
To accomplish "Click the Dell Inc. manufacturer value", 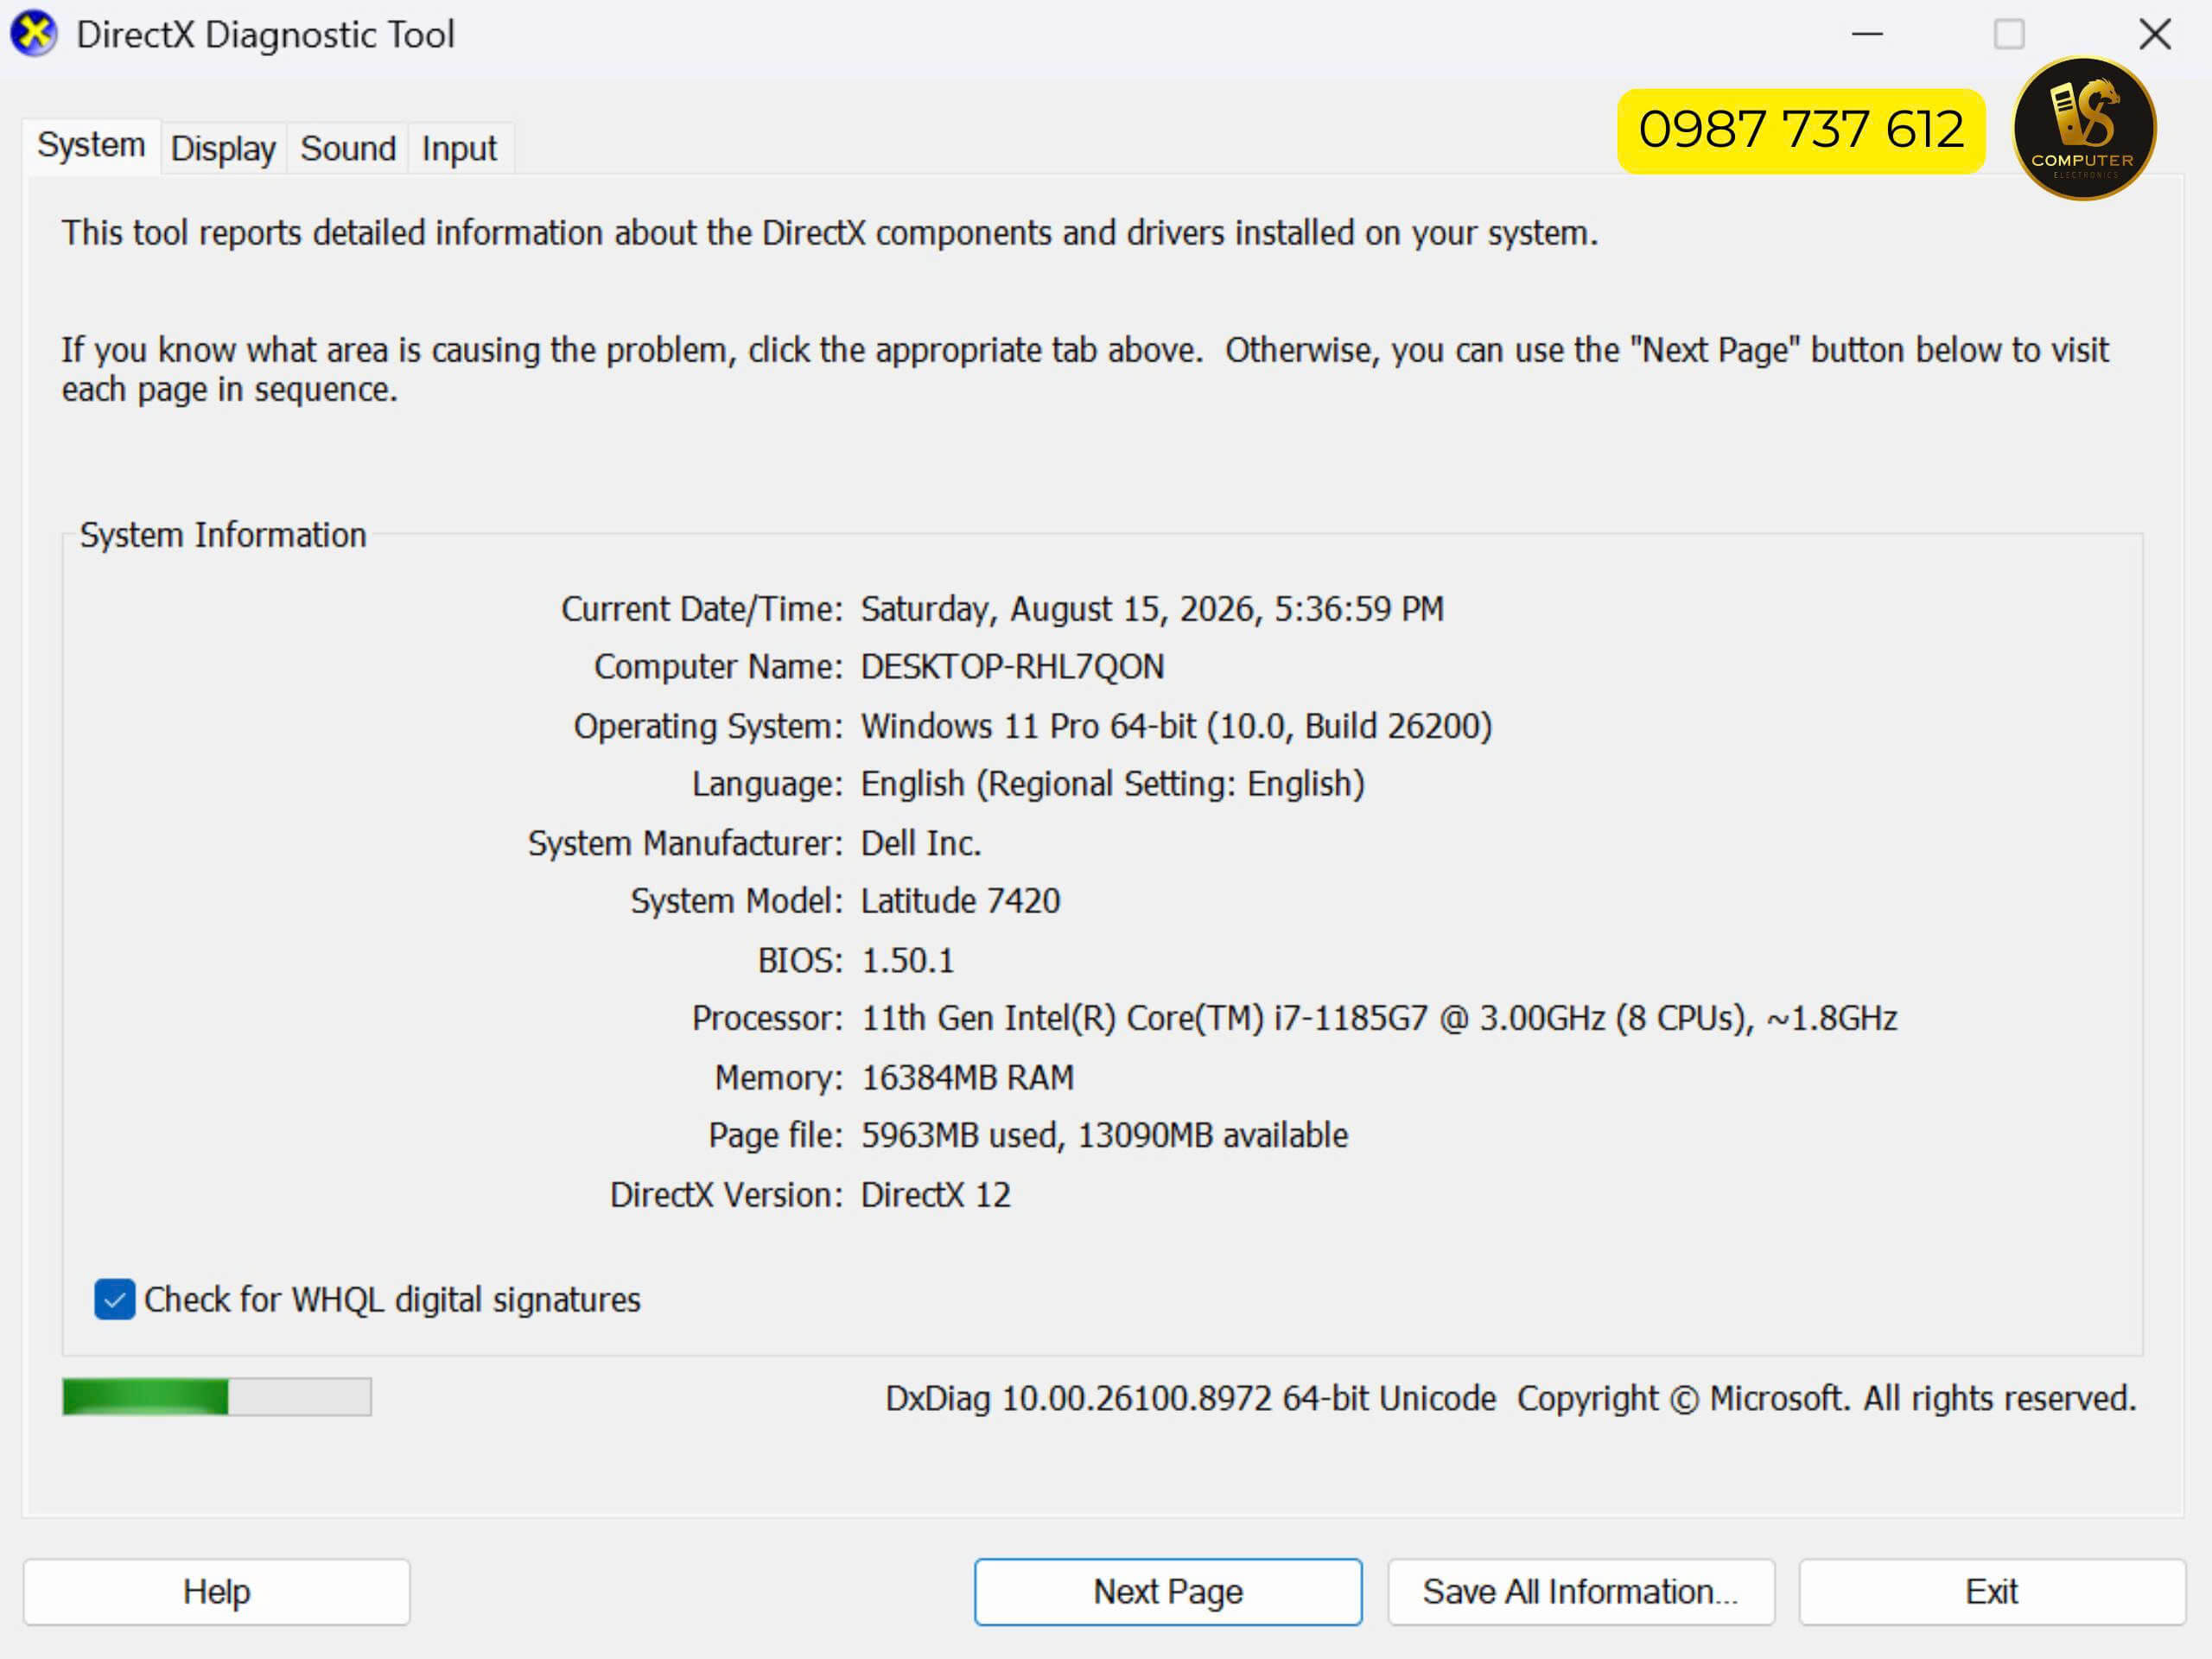I will click(921, 843).
